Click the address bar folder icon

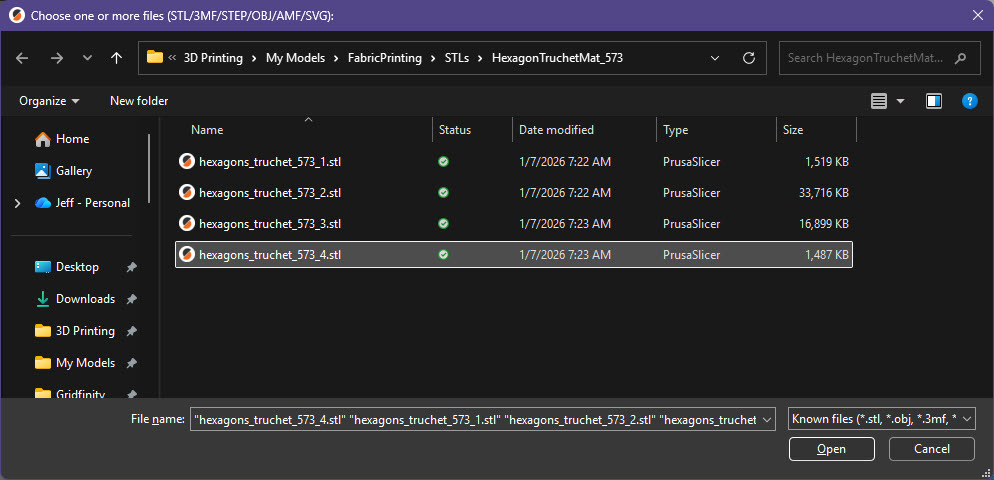pyautogui.click(x=155, y=58)
